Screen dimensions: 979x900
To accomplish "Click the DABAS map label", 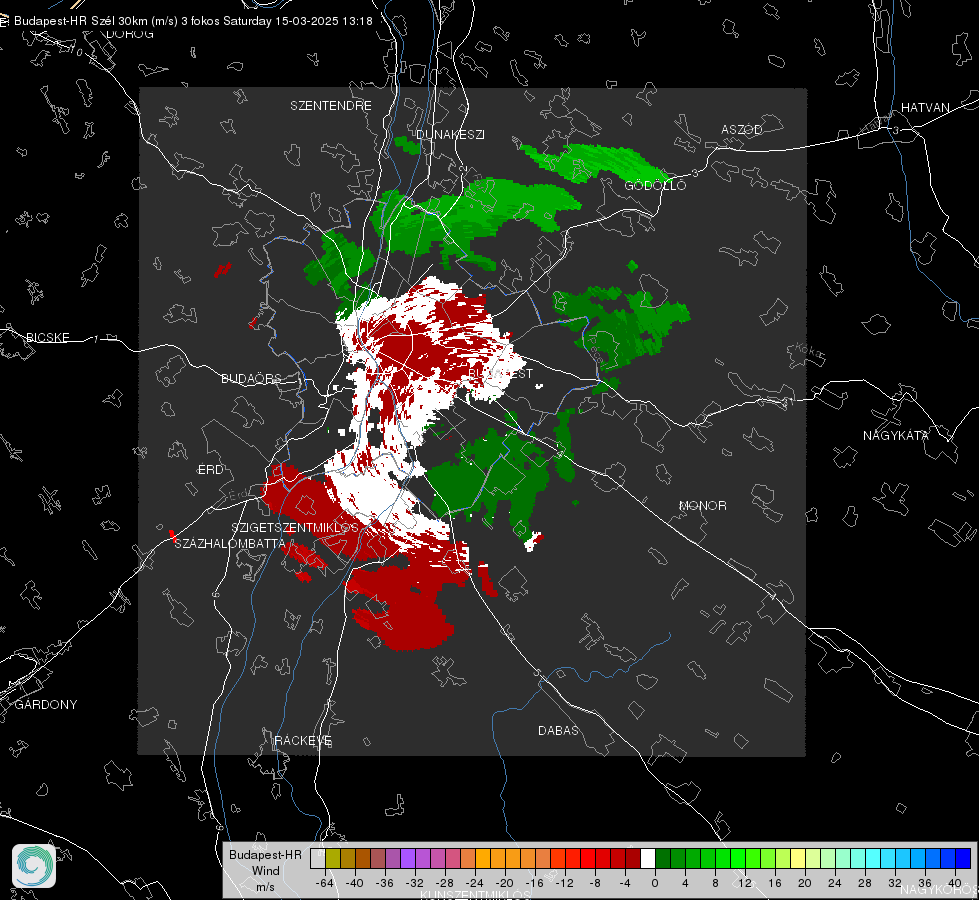I will pyautogui.click(x=558, y=731).
